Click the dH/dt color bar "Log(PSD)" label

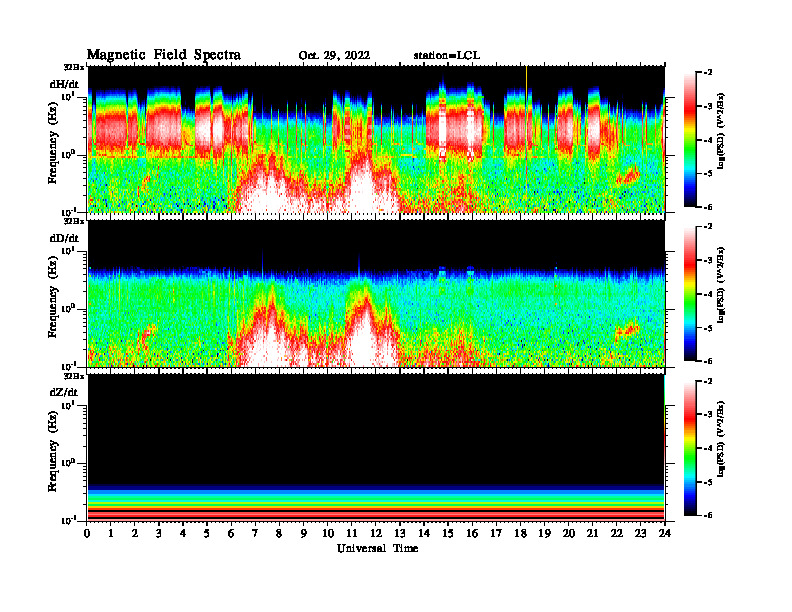pos(721,130)
